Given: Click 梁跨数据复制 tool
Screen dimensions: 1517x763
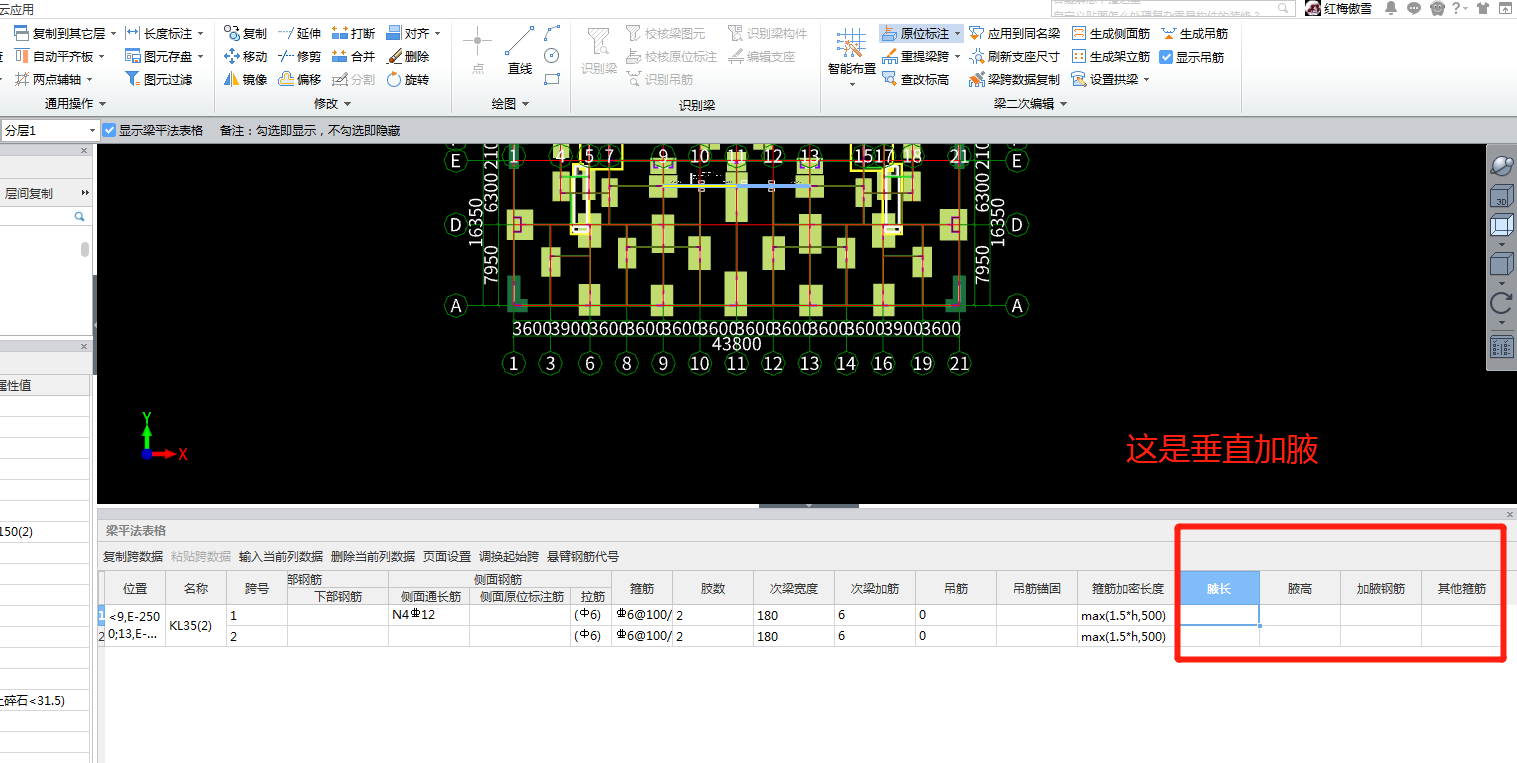Looking at the screenshot, I should click(x=1014, y=79).
